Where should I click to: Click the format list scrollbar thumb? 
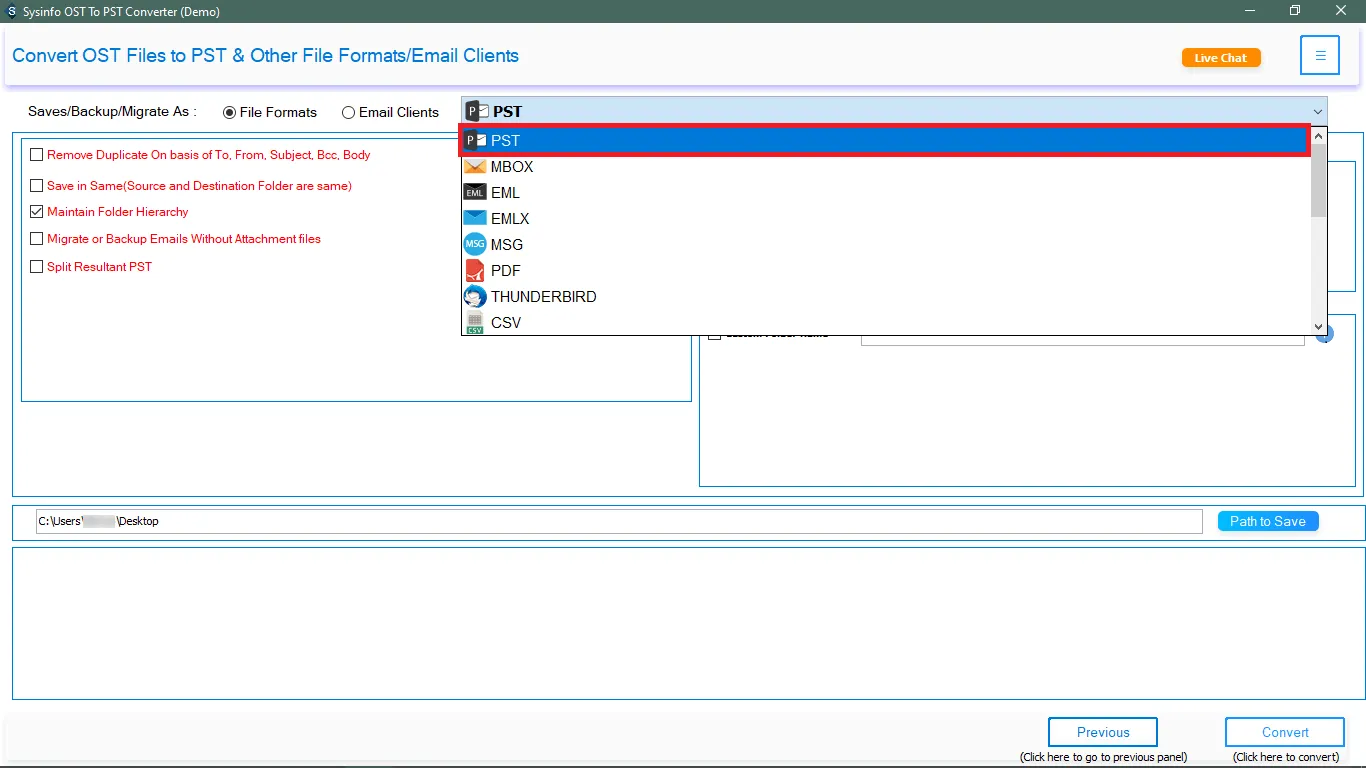pos(1318,180)
